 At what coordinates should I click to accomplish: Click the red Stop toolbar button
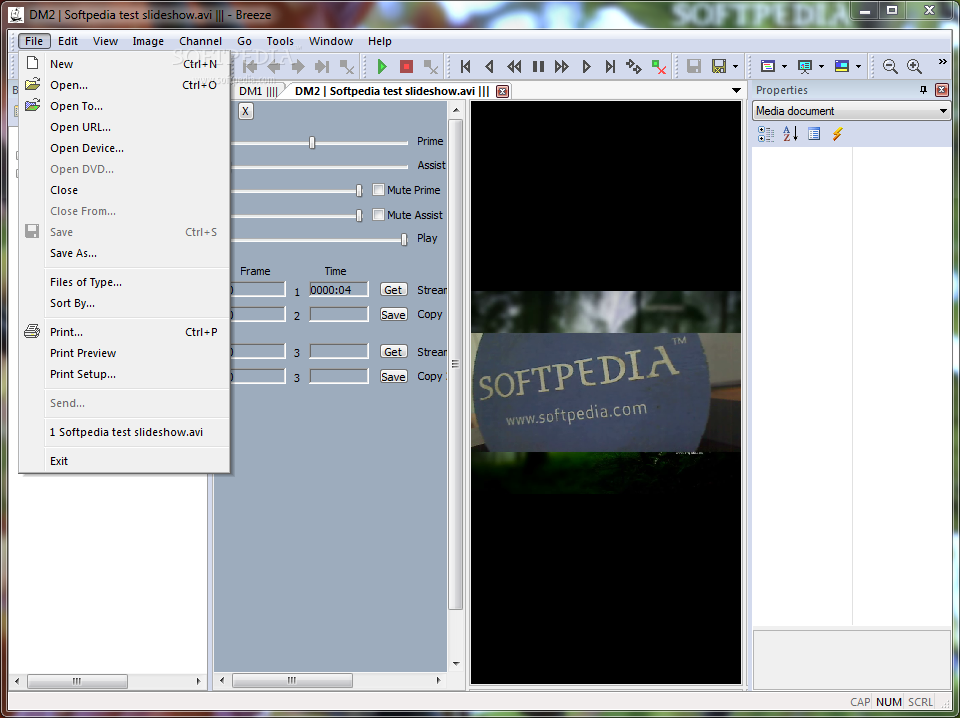pyautogui.click(x=407, y=66)
